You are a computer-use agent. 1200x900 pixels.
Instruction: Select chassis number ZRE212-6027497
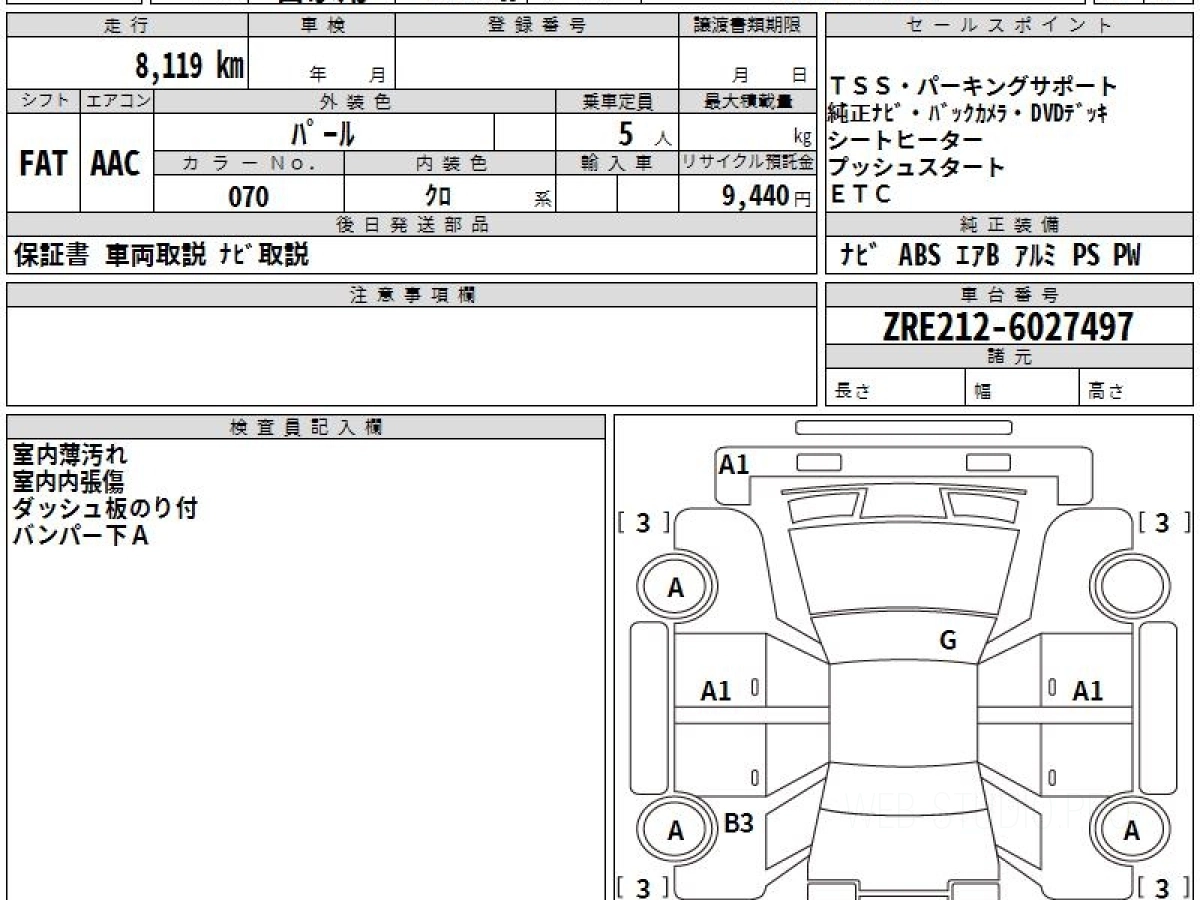1008,327
